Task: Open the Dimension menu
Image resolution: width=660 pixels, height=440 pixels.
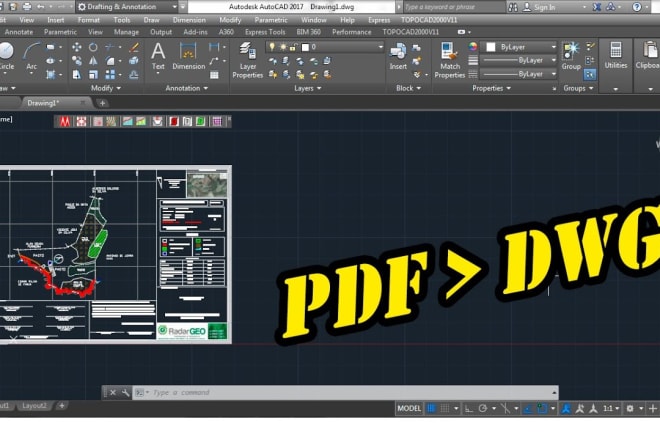Action: click(x=189, y=20)
